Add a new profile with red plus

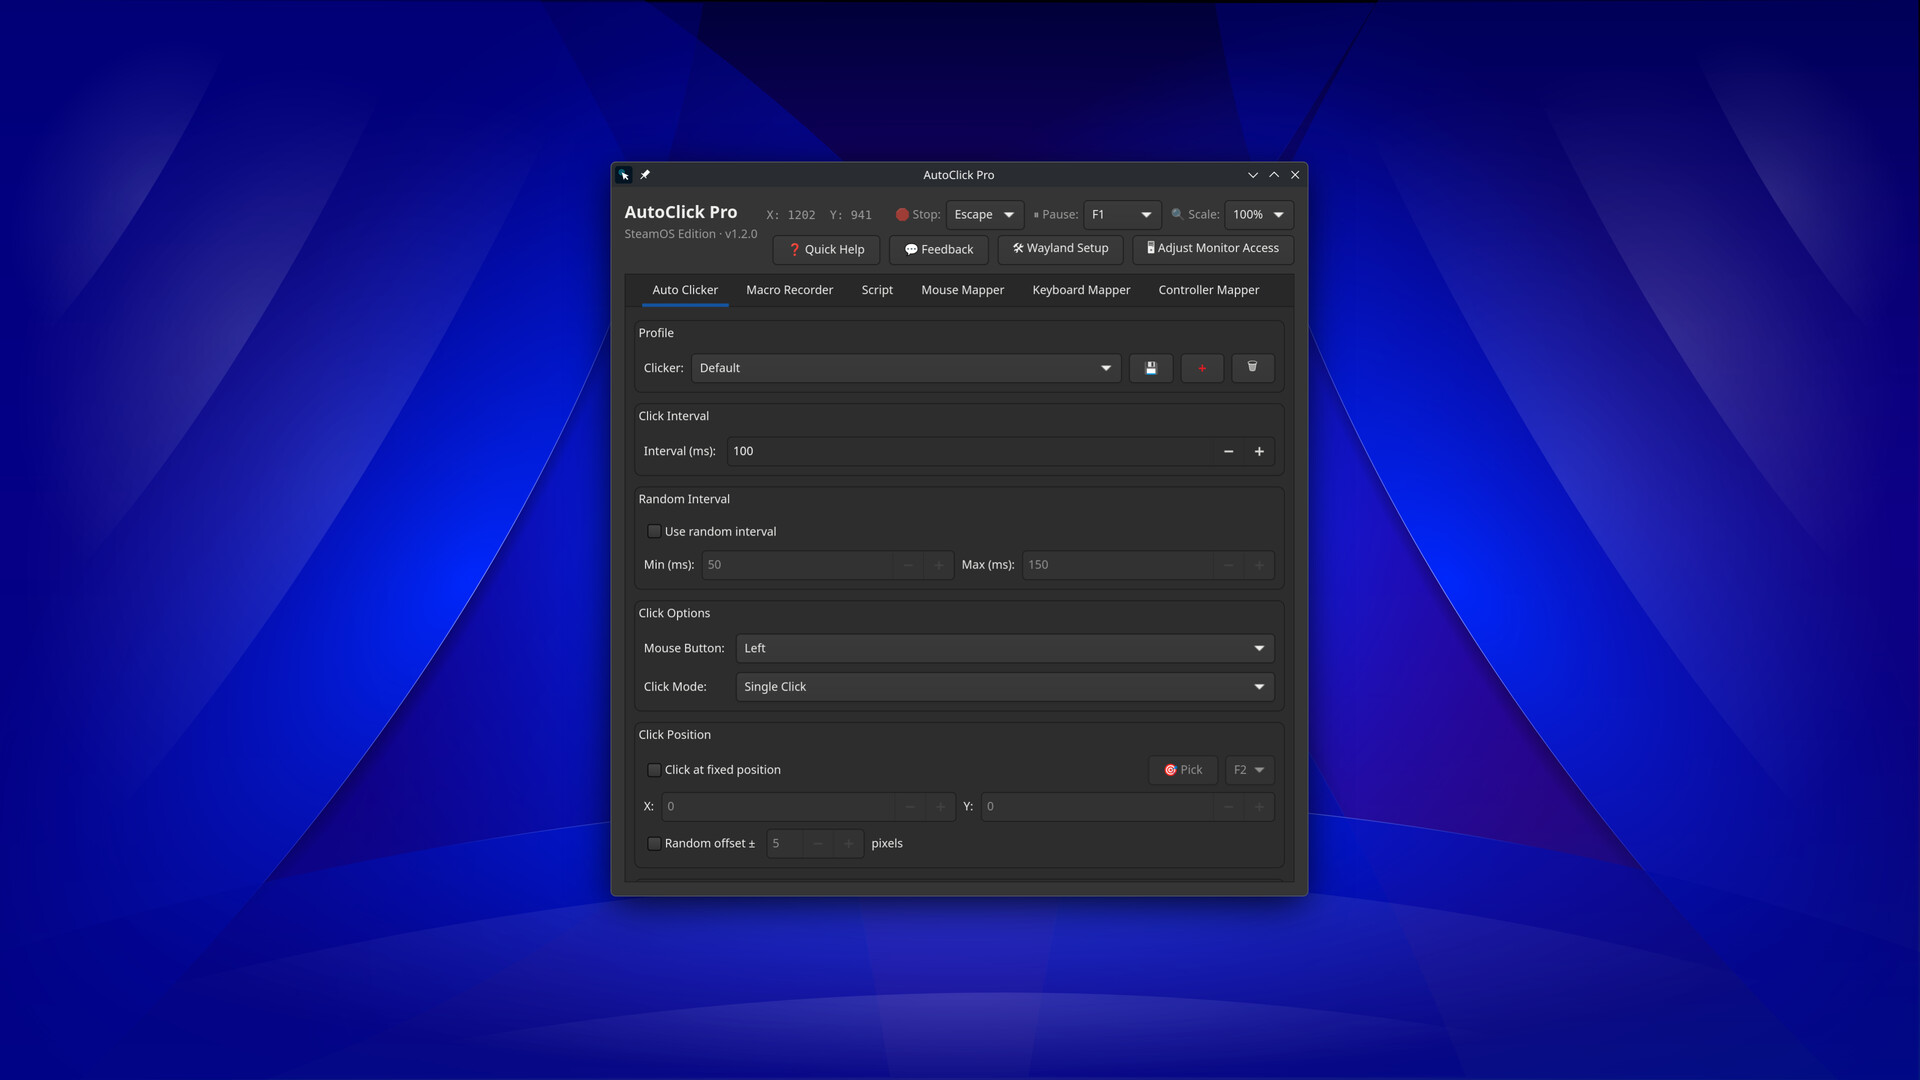[x=1202, y=368]
